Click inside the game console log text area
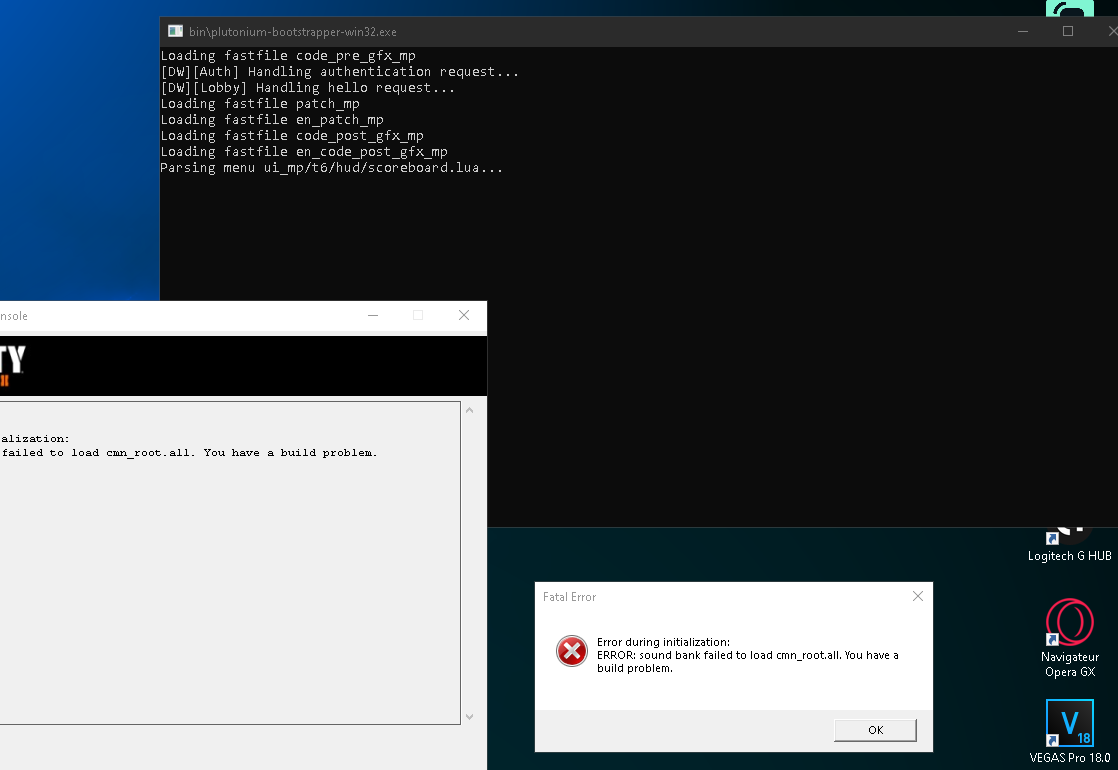Screen dimensions: 1118x770 (x=230, y=580)
